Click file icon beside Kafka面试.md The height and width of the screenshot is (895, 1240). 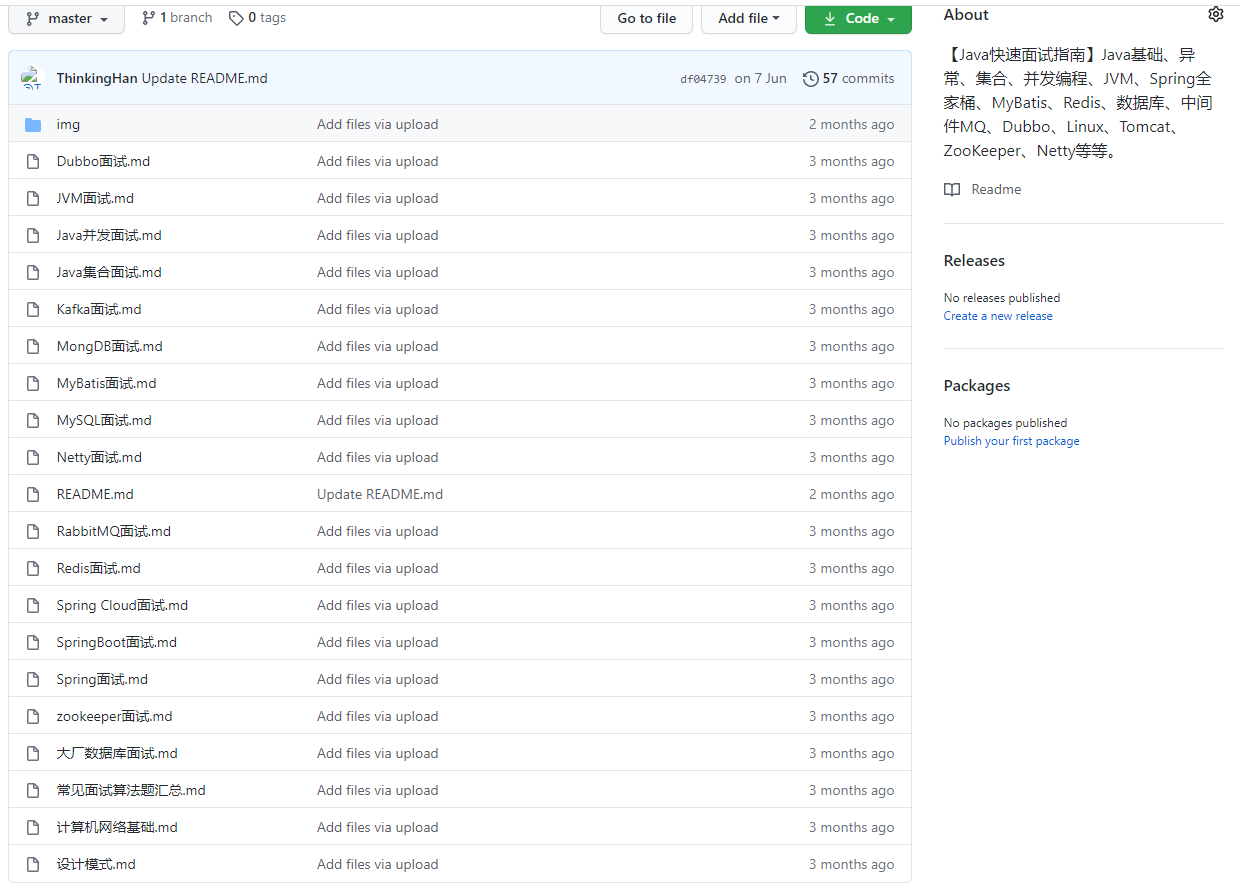[33, 309]
